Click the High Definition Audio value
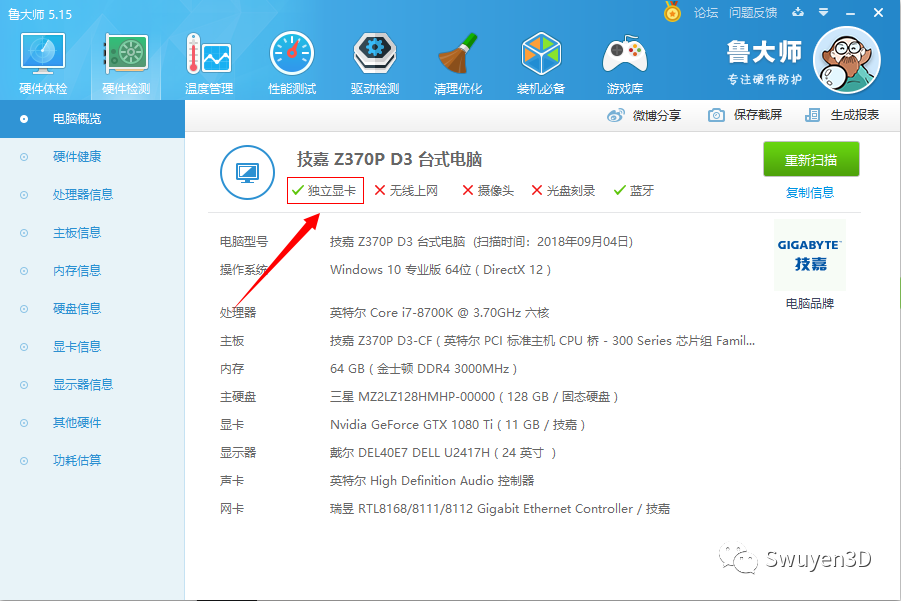 click(432, 481)
